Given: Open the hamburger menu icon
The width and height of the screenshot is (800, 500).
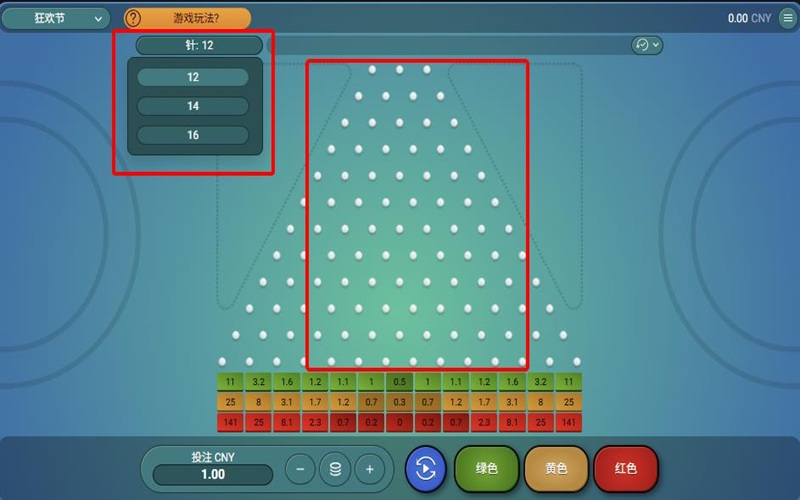Looking at the screenshot, I should tap(788, 18).
